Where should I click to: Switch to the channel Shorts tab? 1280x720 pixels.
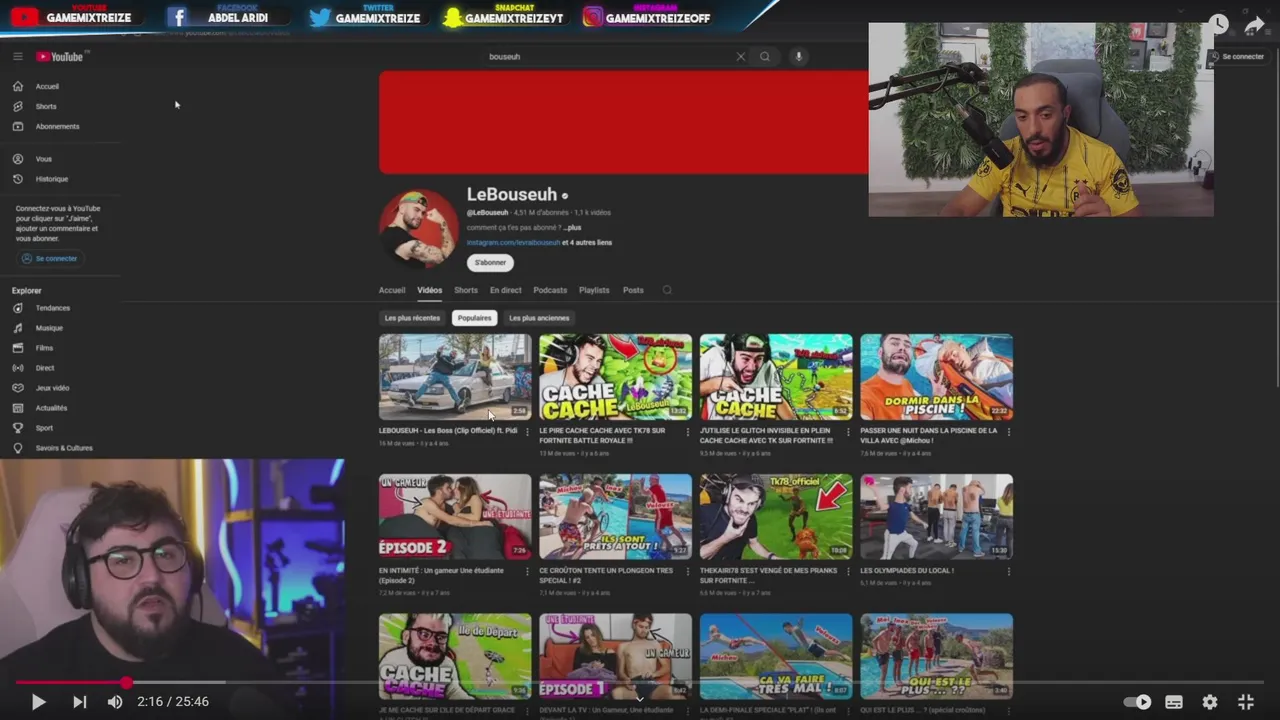pyautogui.click(x=466, y=290)
